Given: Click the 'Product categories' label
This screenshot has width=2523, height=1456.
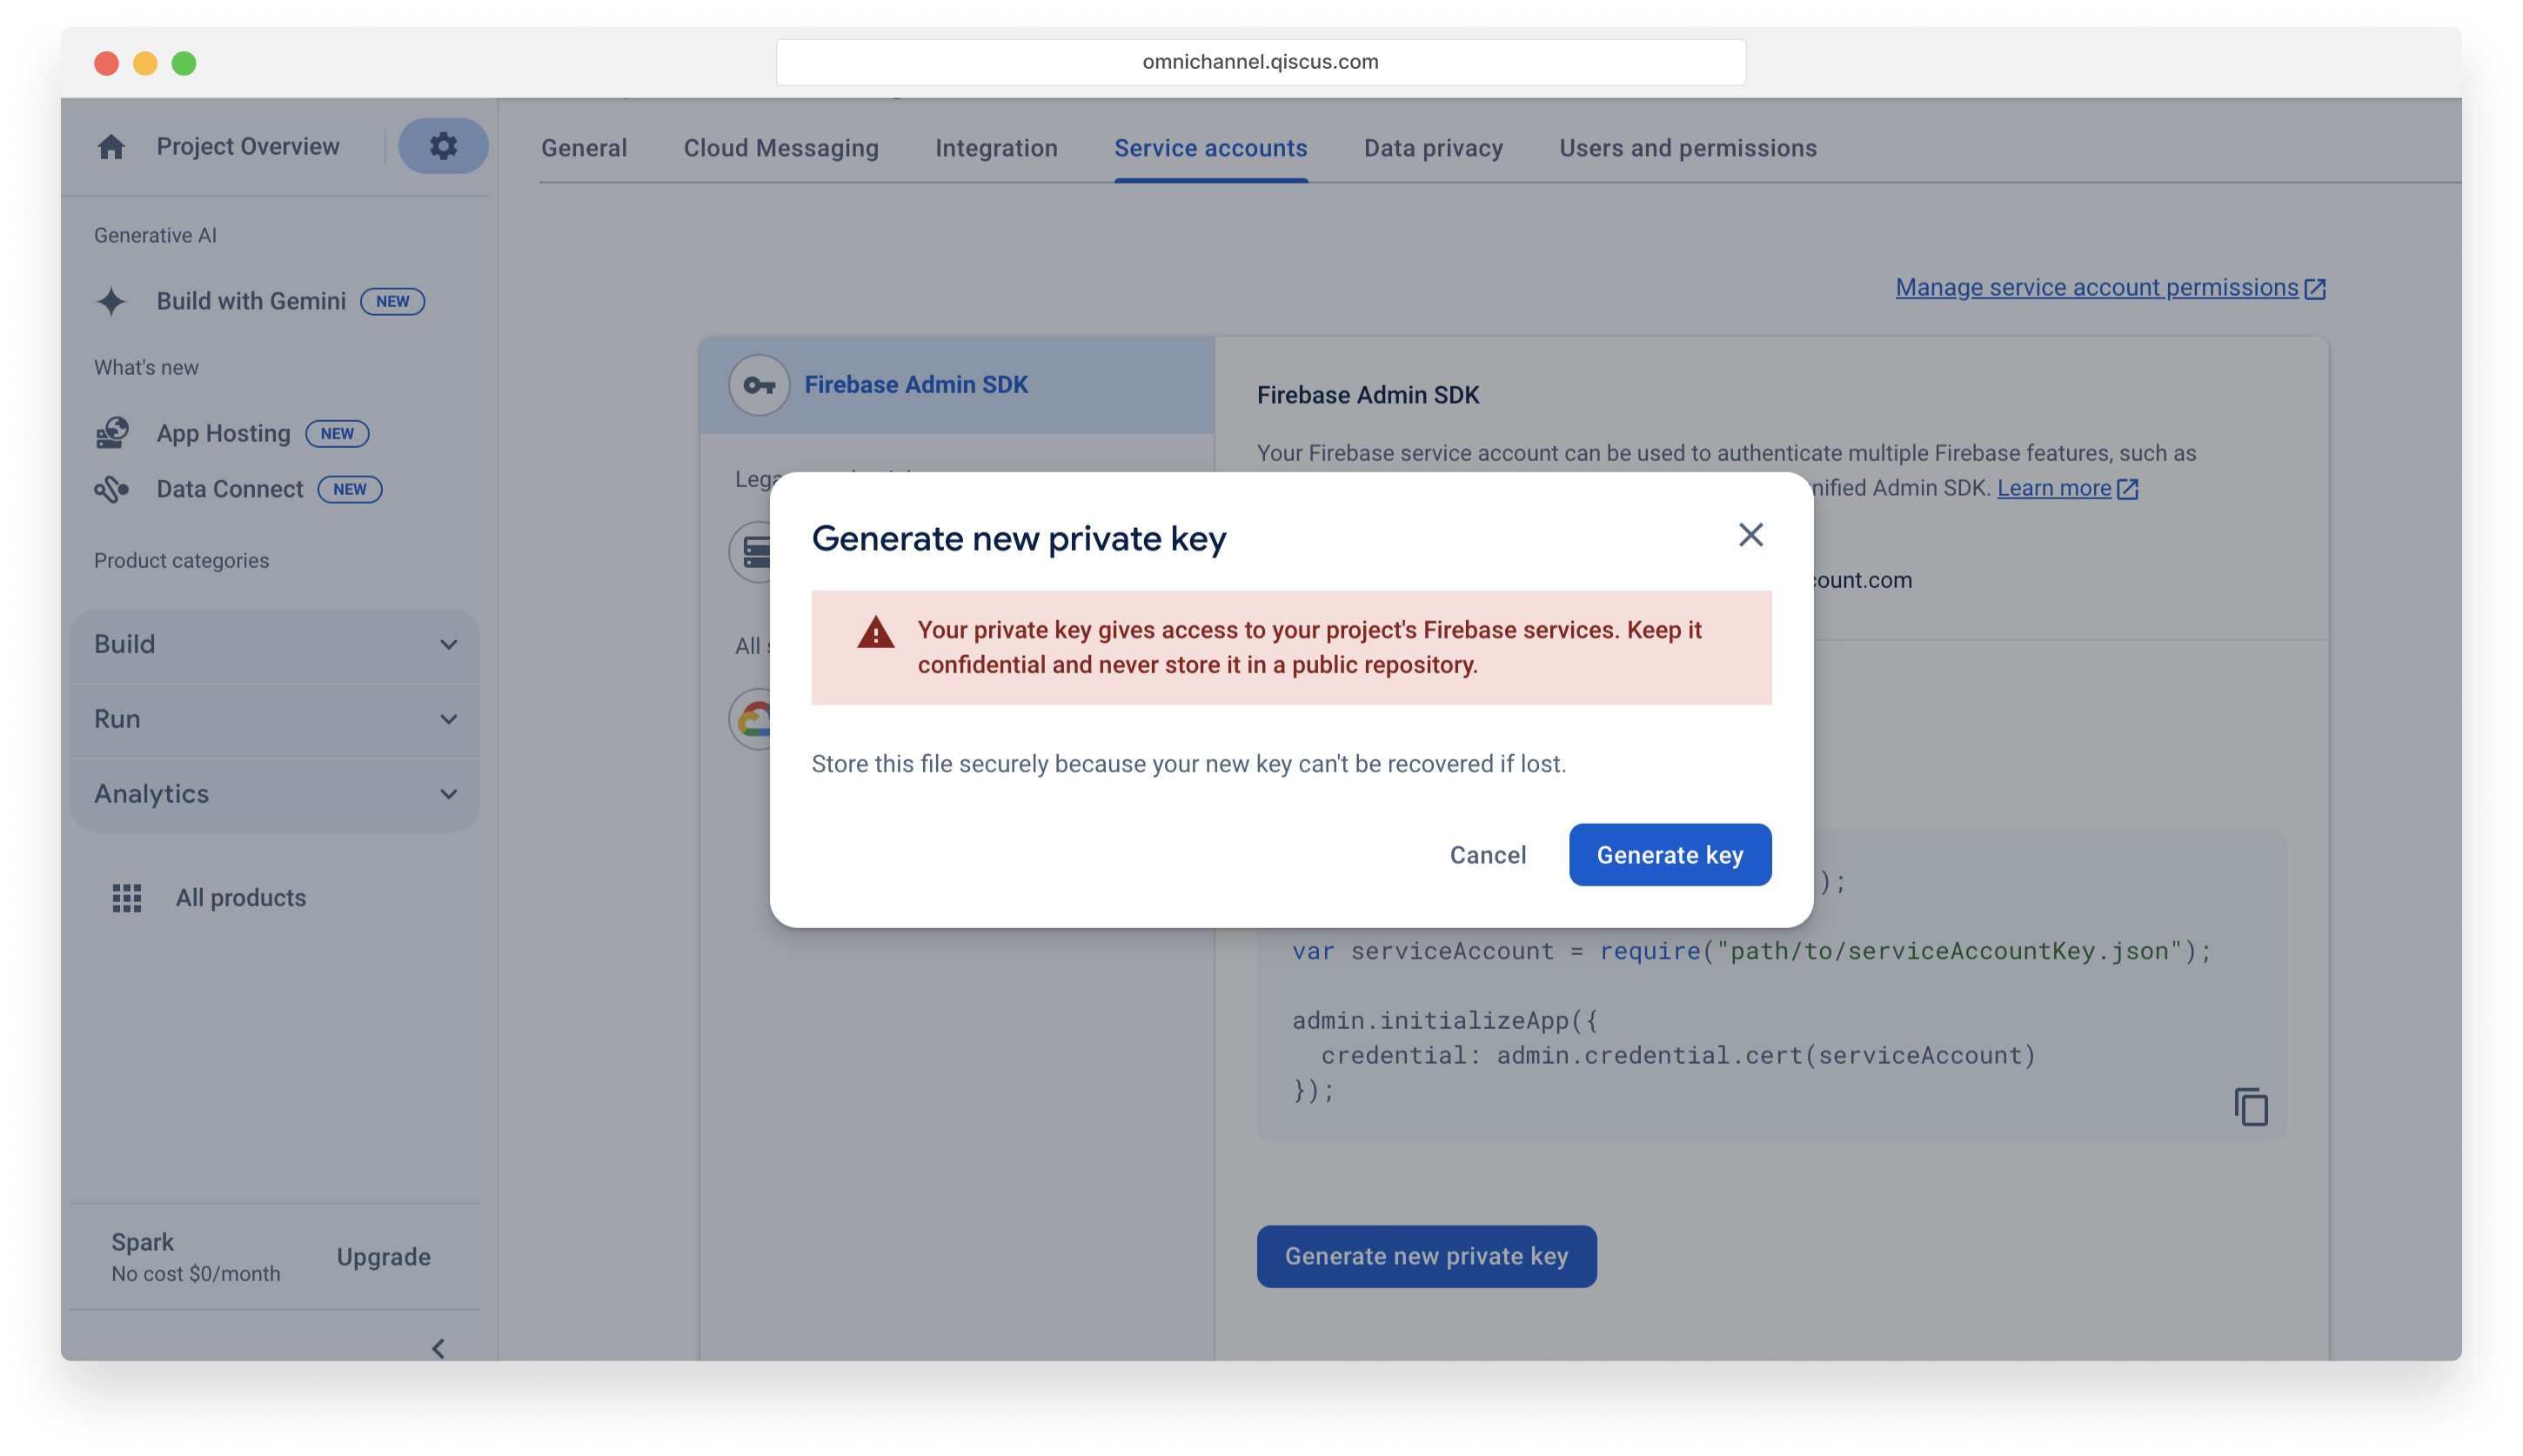Looking at the screenshot, I should click(x=181, y=561).
